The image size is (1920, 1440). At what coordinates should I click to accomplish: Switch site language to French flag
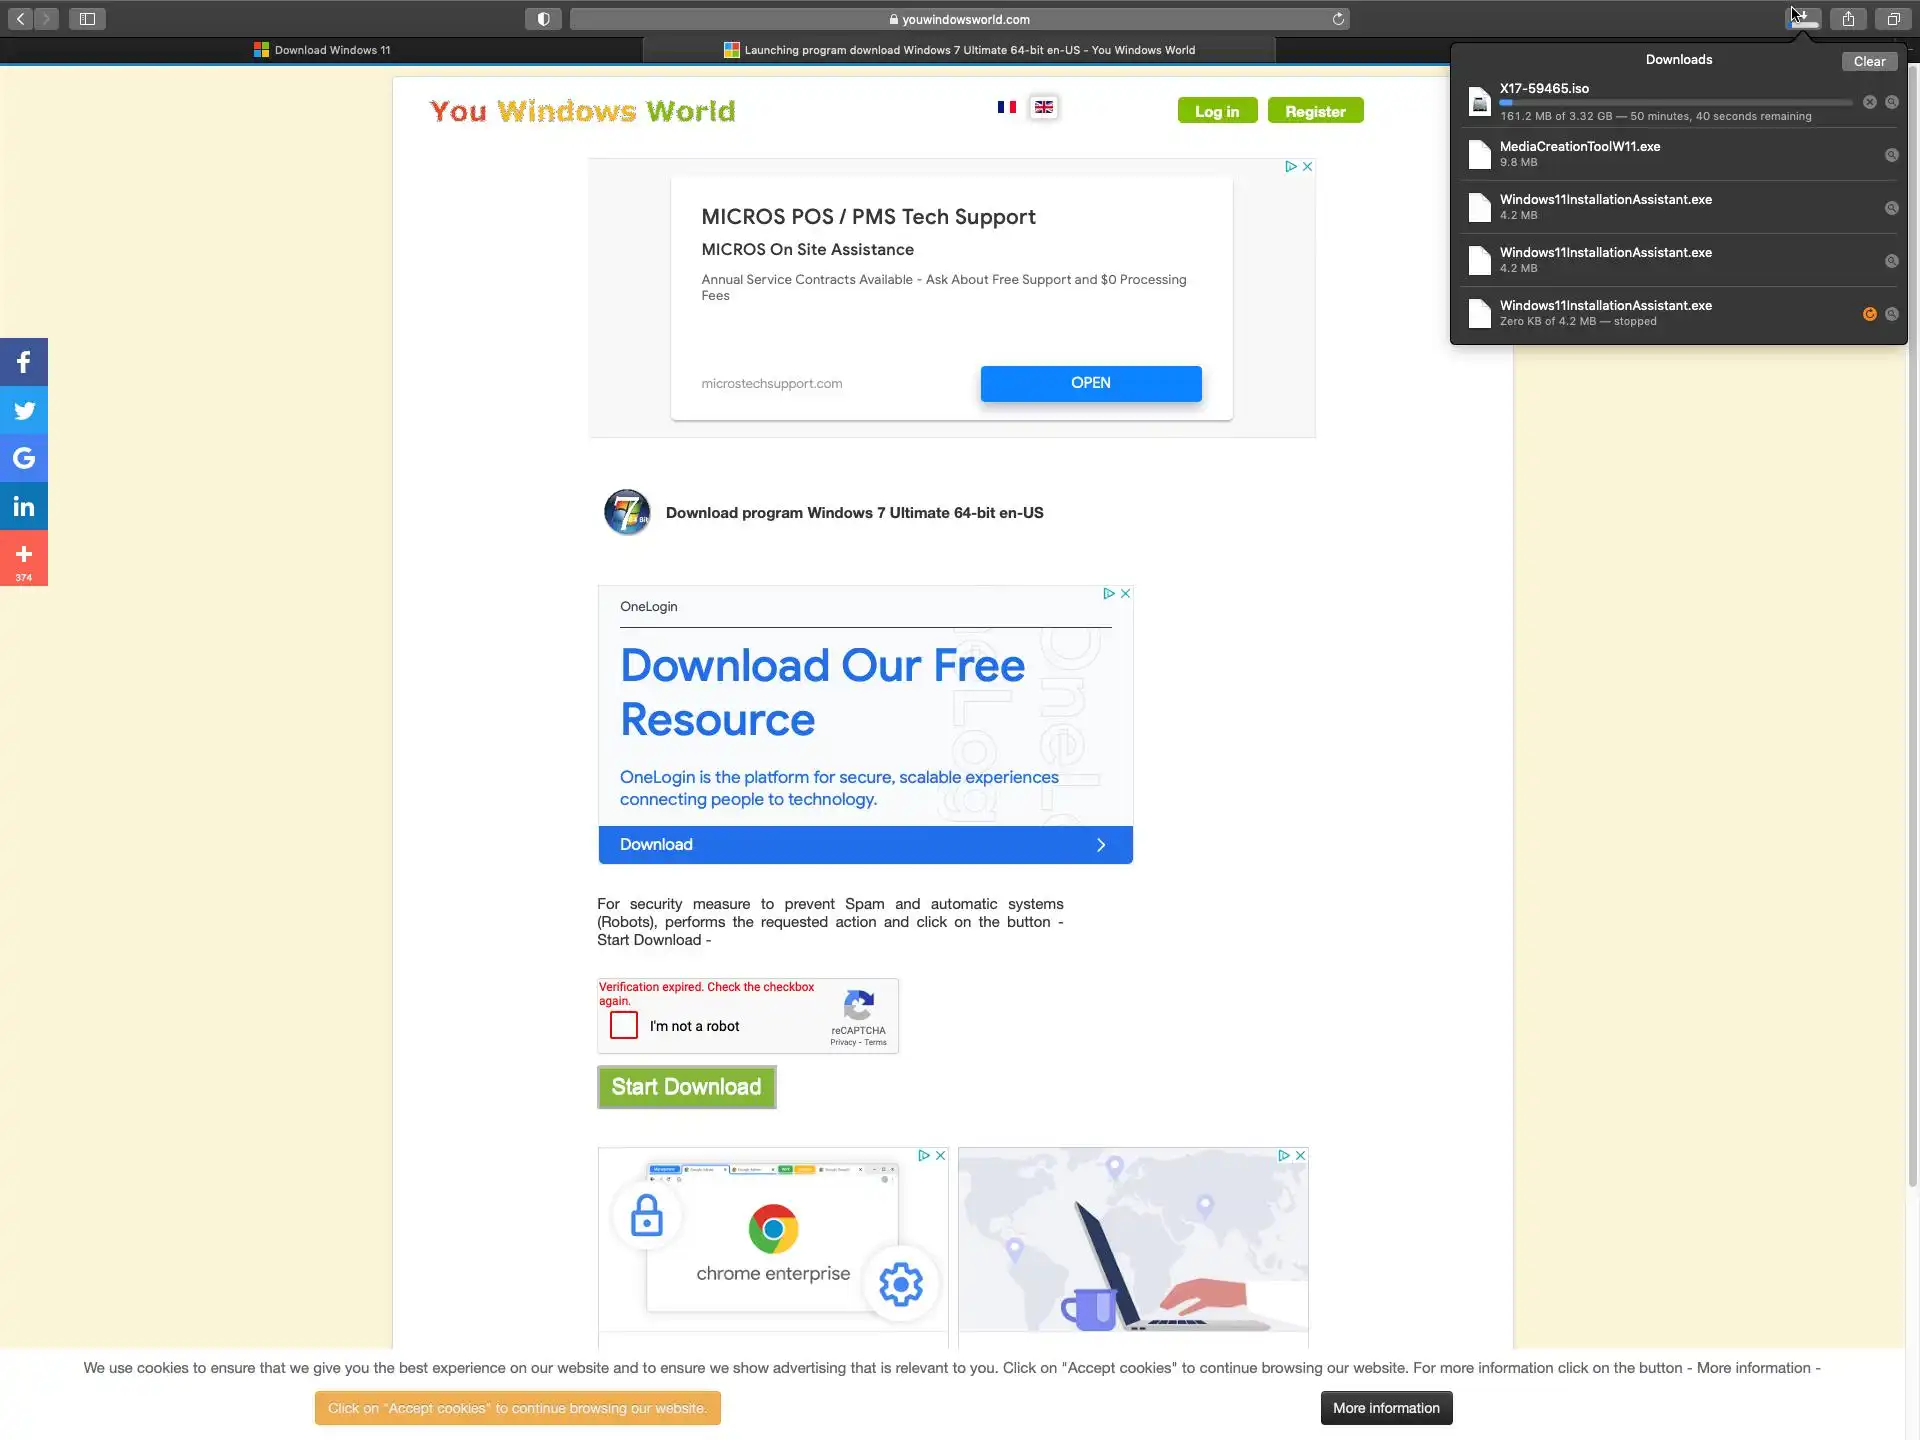pos(1006,107)
